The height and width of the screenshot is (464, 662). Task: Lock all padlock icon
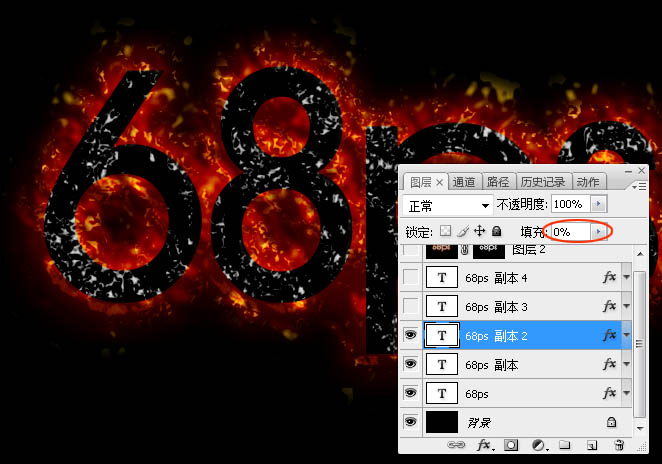pos(497,231)
